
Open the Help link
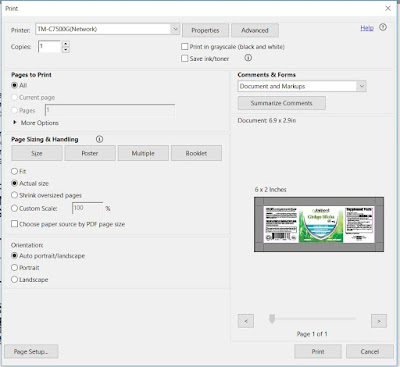point(367,28)
